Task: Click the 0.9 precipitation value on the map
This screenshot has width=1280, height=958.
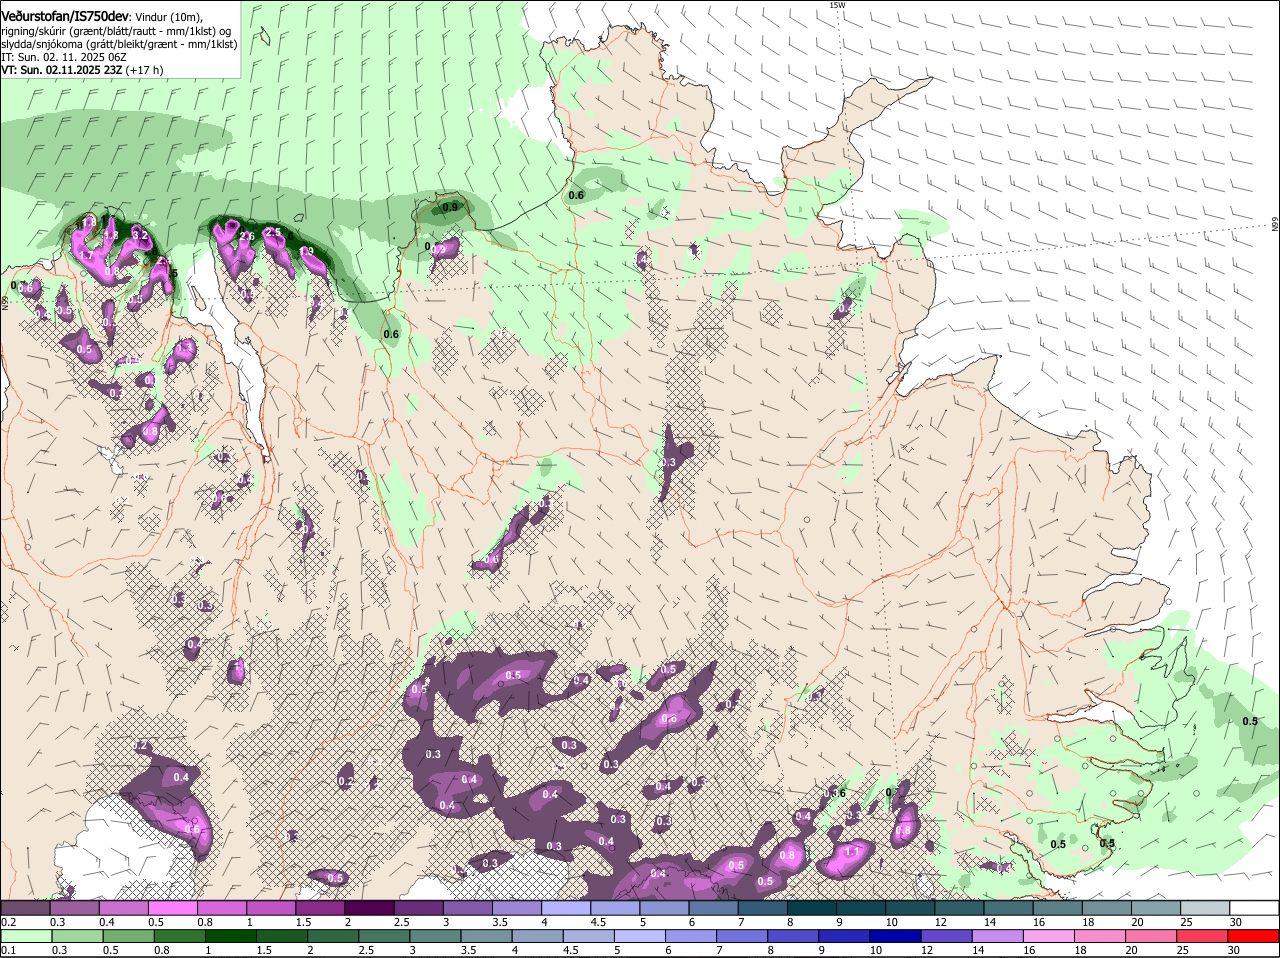Action: click(450, 207)
